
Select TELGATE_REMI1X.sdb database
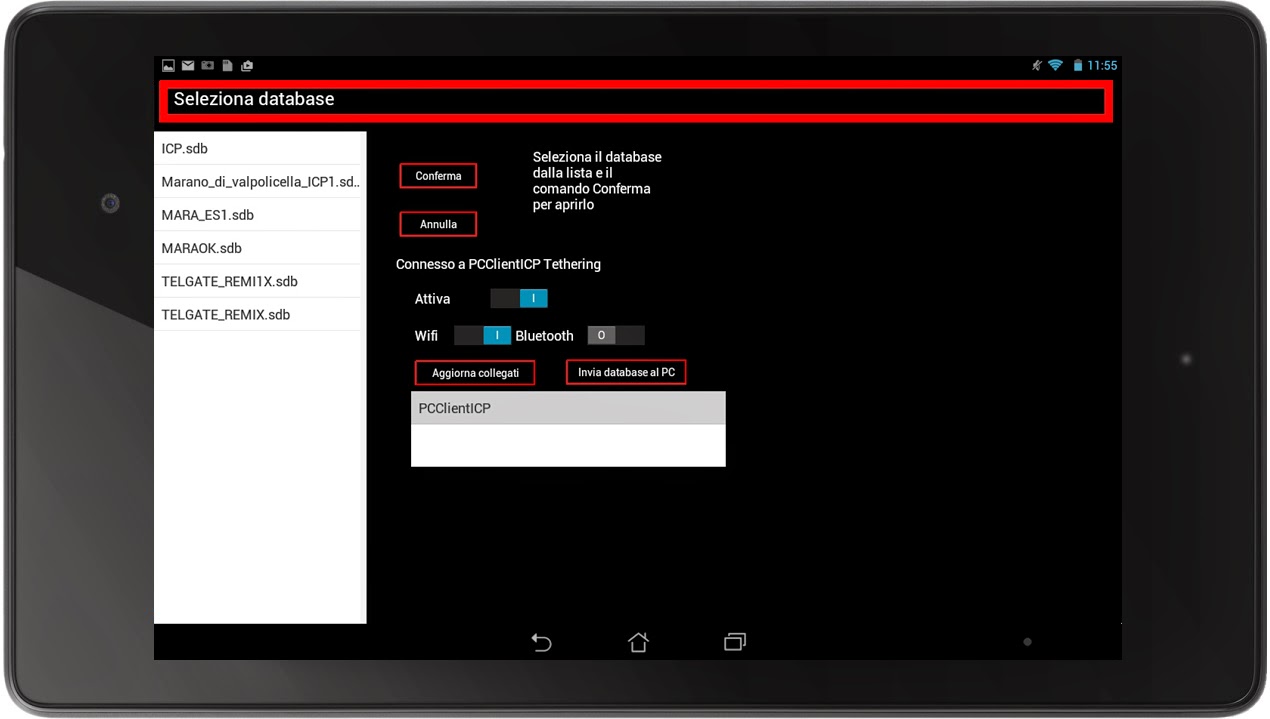[257, 281]
